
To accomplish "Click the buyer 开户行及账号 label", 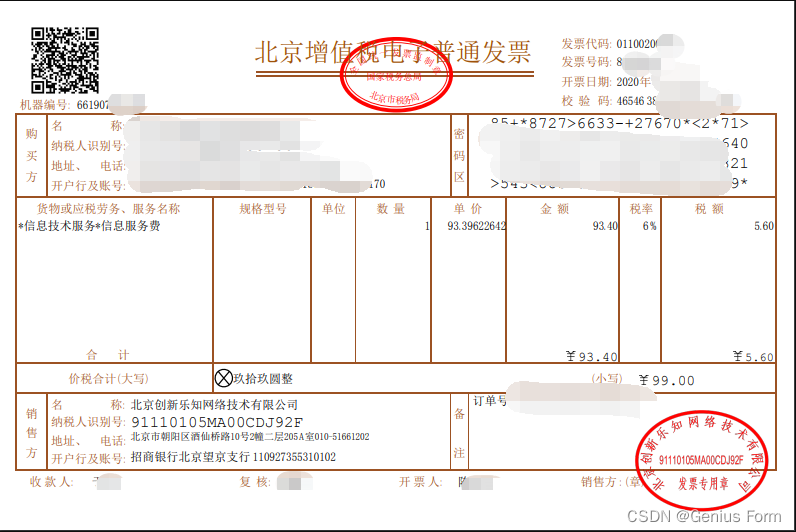I will tap(87, 186).
